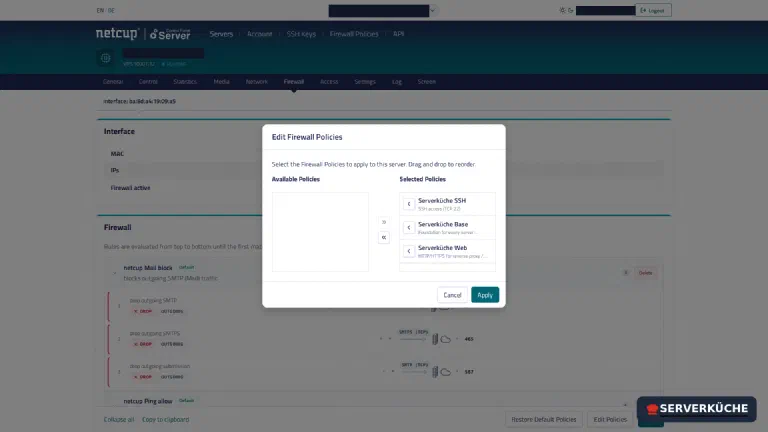The height and width of the screenshot is (432, 768).
Task: Move all policies to Selected with double-right arrow
Action: (384, 222)
